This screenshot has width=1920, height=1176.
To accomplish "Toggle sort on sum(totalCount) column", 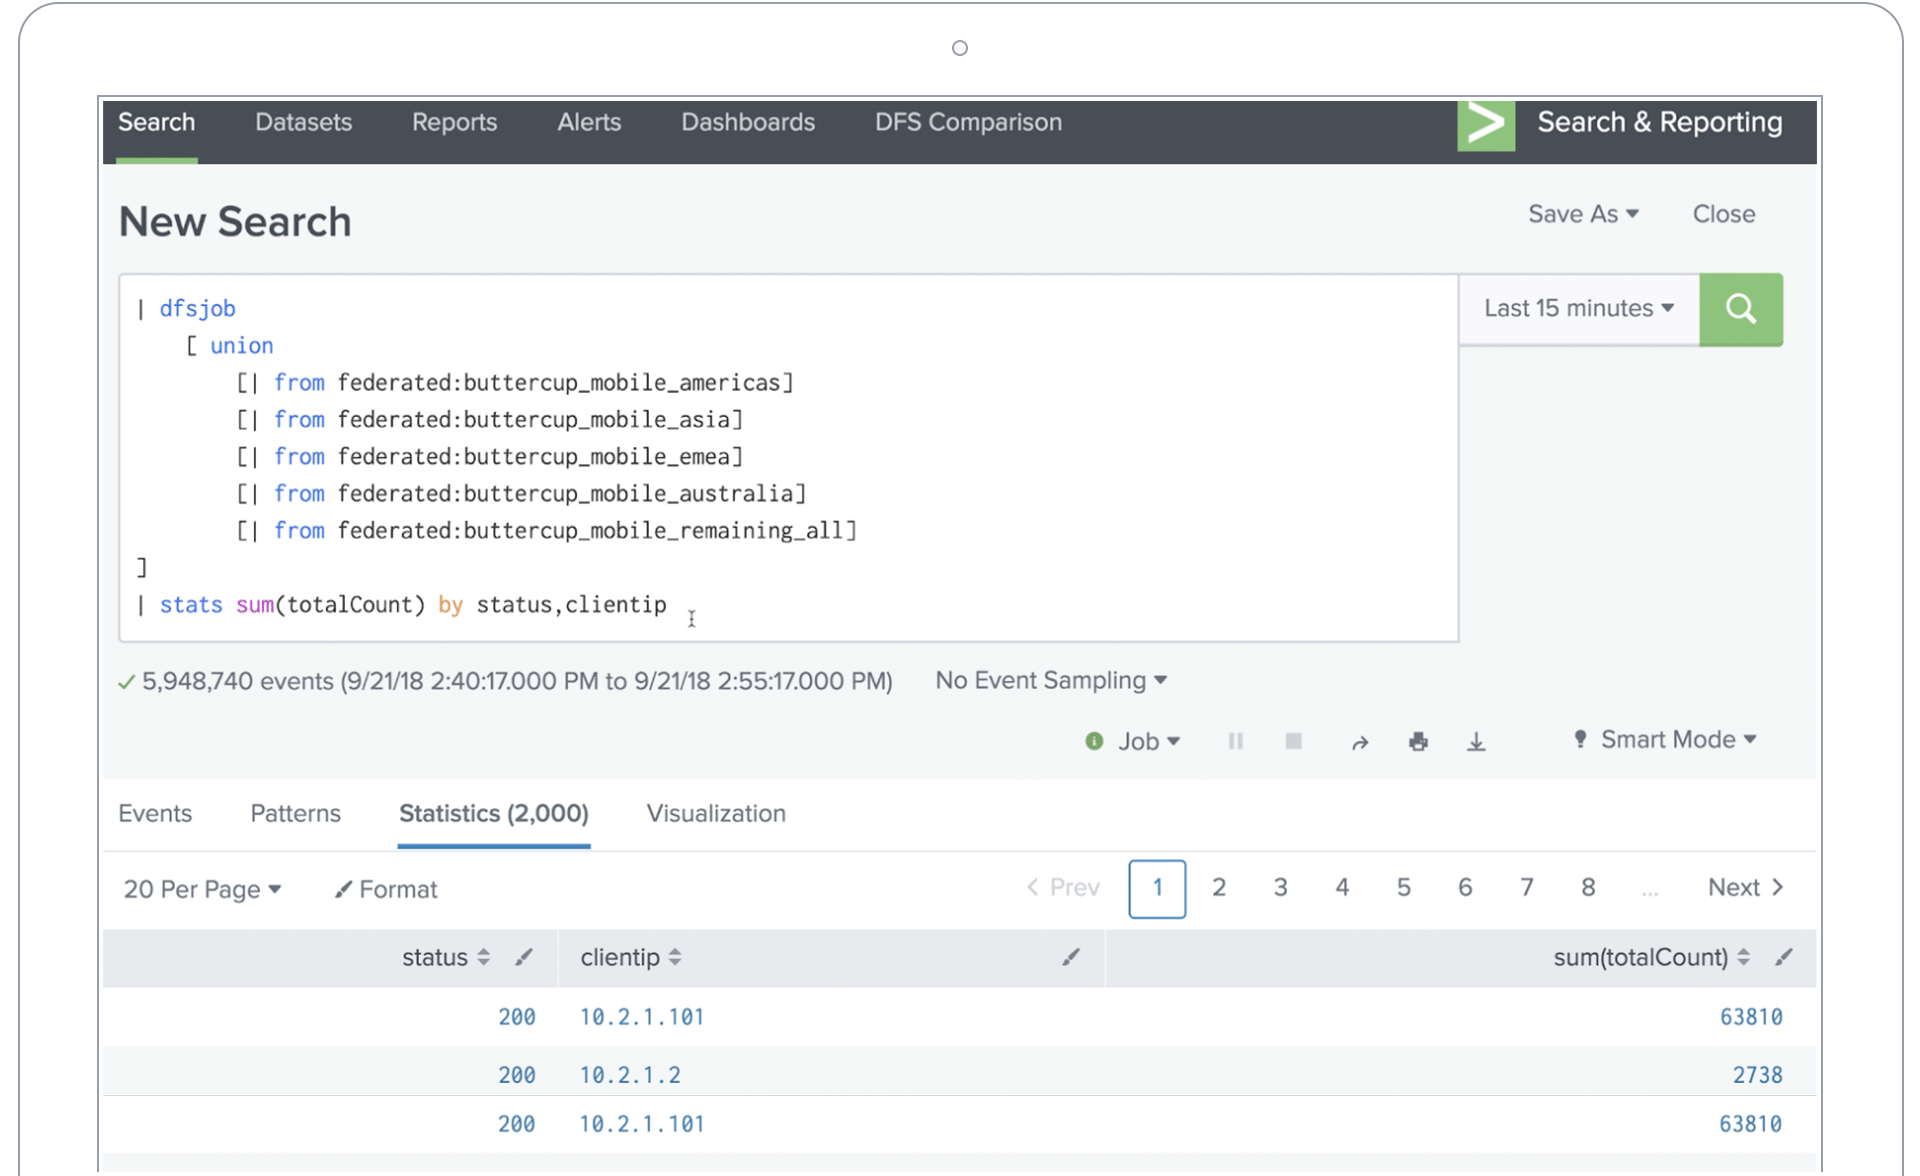I will click(1743, 957).
